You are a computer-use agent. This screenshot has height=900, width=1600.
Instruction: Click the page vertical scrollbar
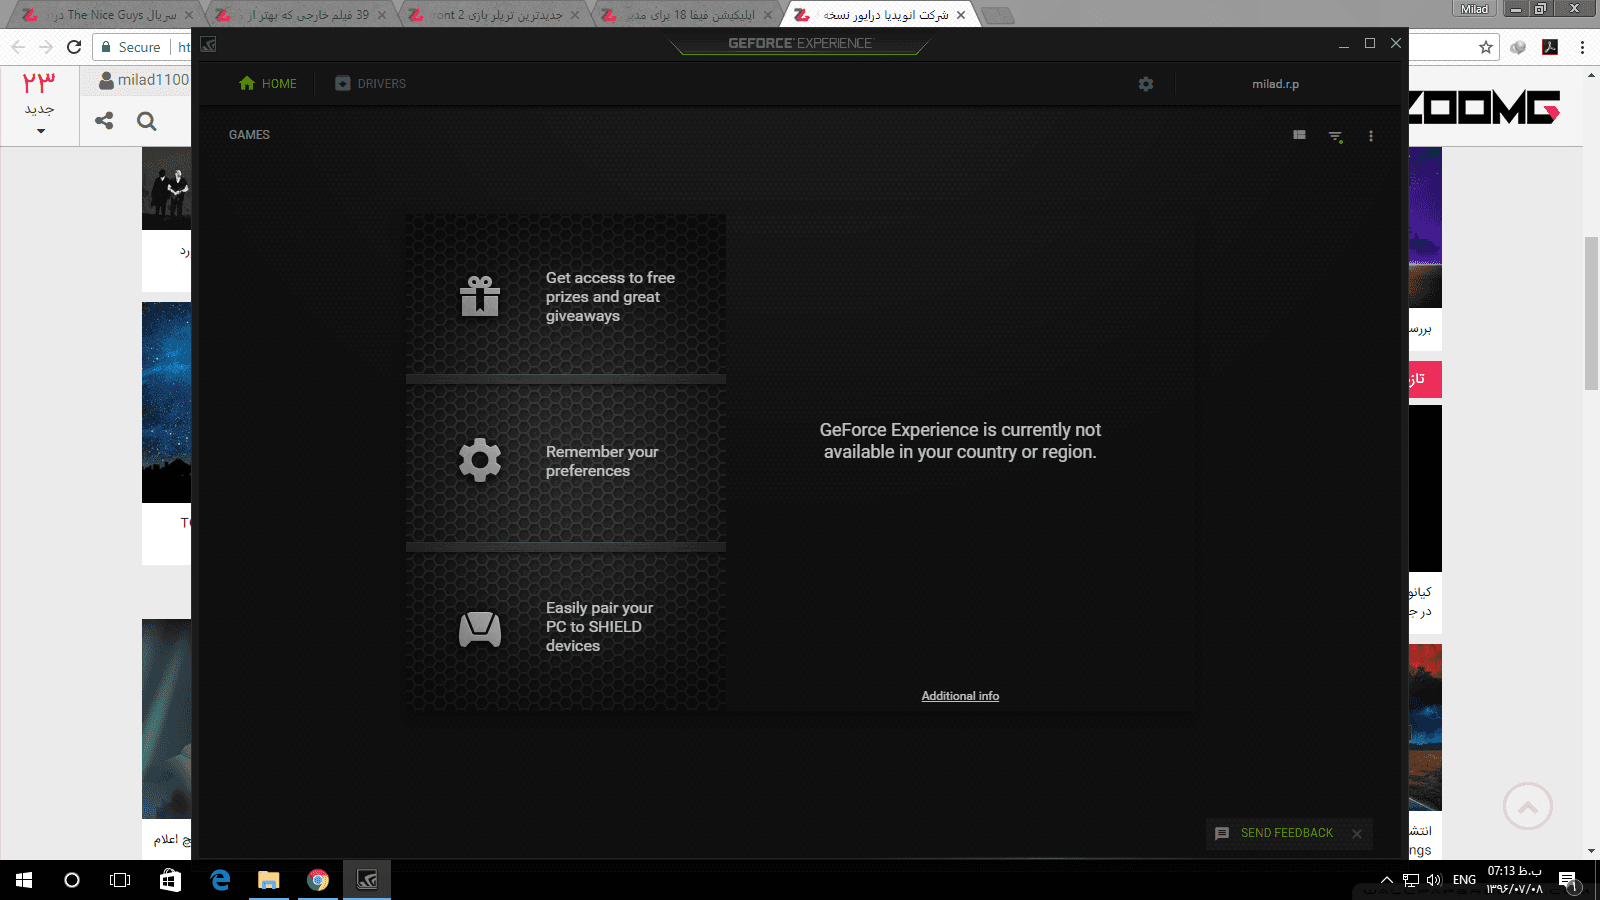pos(1591,313)
